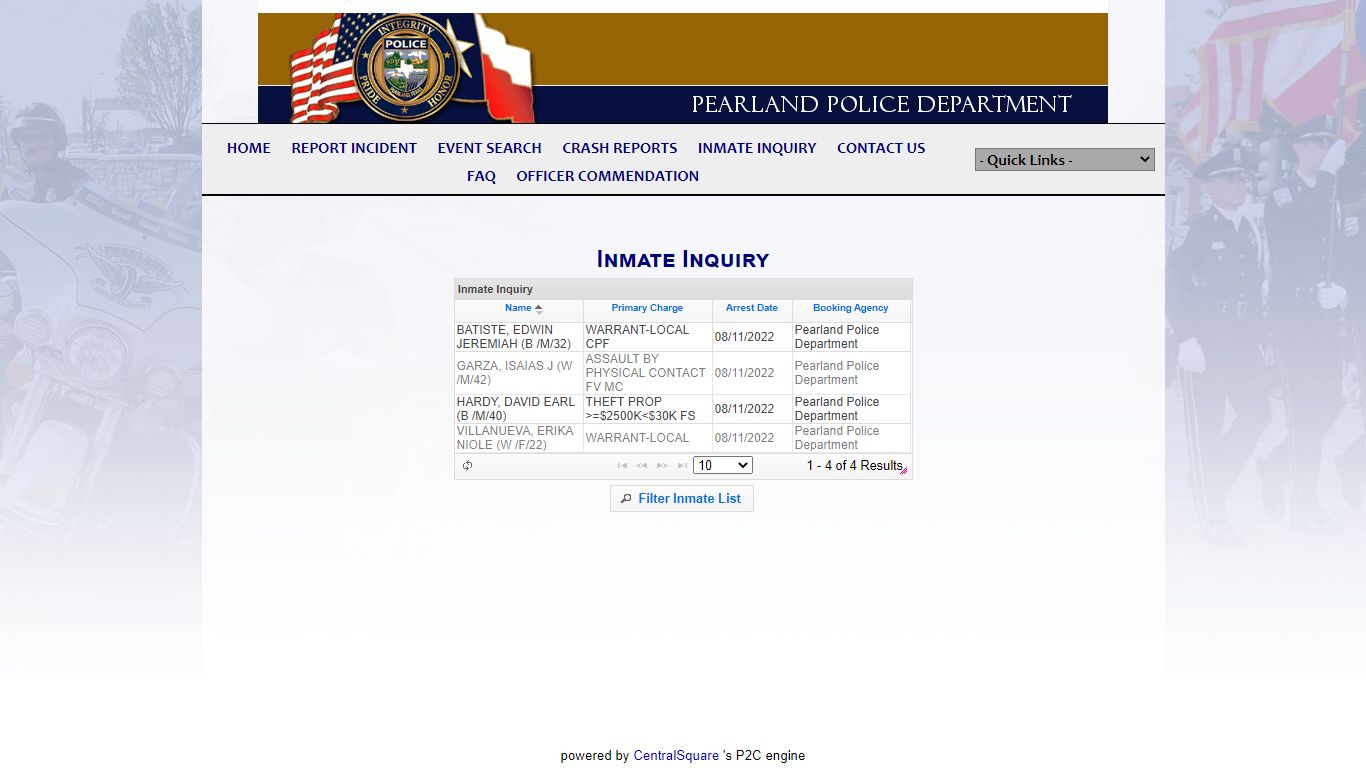The height and width of the screenshot is (768, 1366).
Task: Open OFFICER COMMENDATION page
Action: [x=607, y=176]
